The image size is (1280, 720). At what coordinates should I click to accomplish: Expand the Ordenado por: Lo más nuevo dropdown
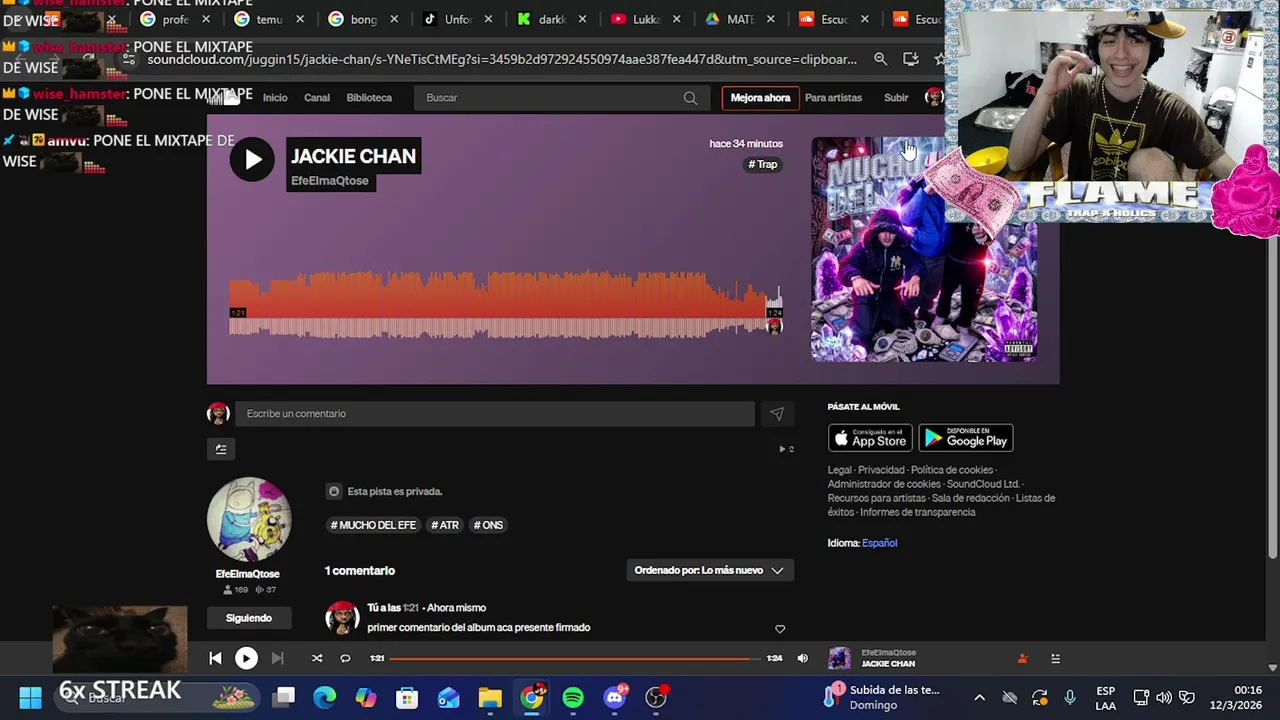(709, 570)
